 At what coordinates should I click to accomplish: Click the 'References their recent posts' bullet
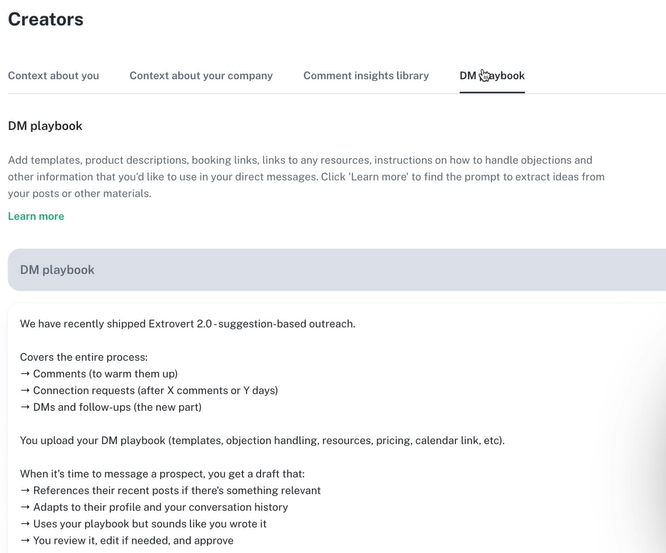(170, 491)
